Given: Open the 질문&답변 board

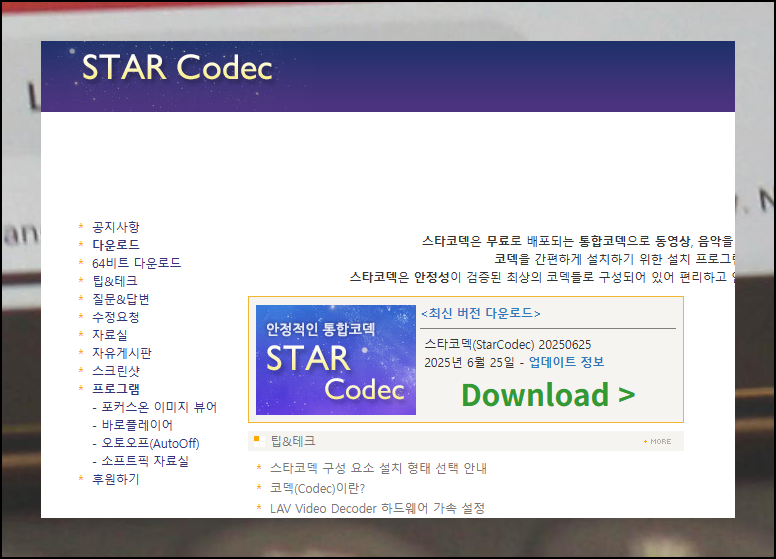Looking at the screenshot, I should (x=121, y=299).
